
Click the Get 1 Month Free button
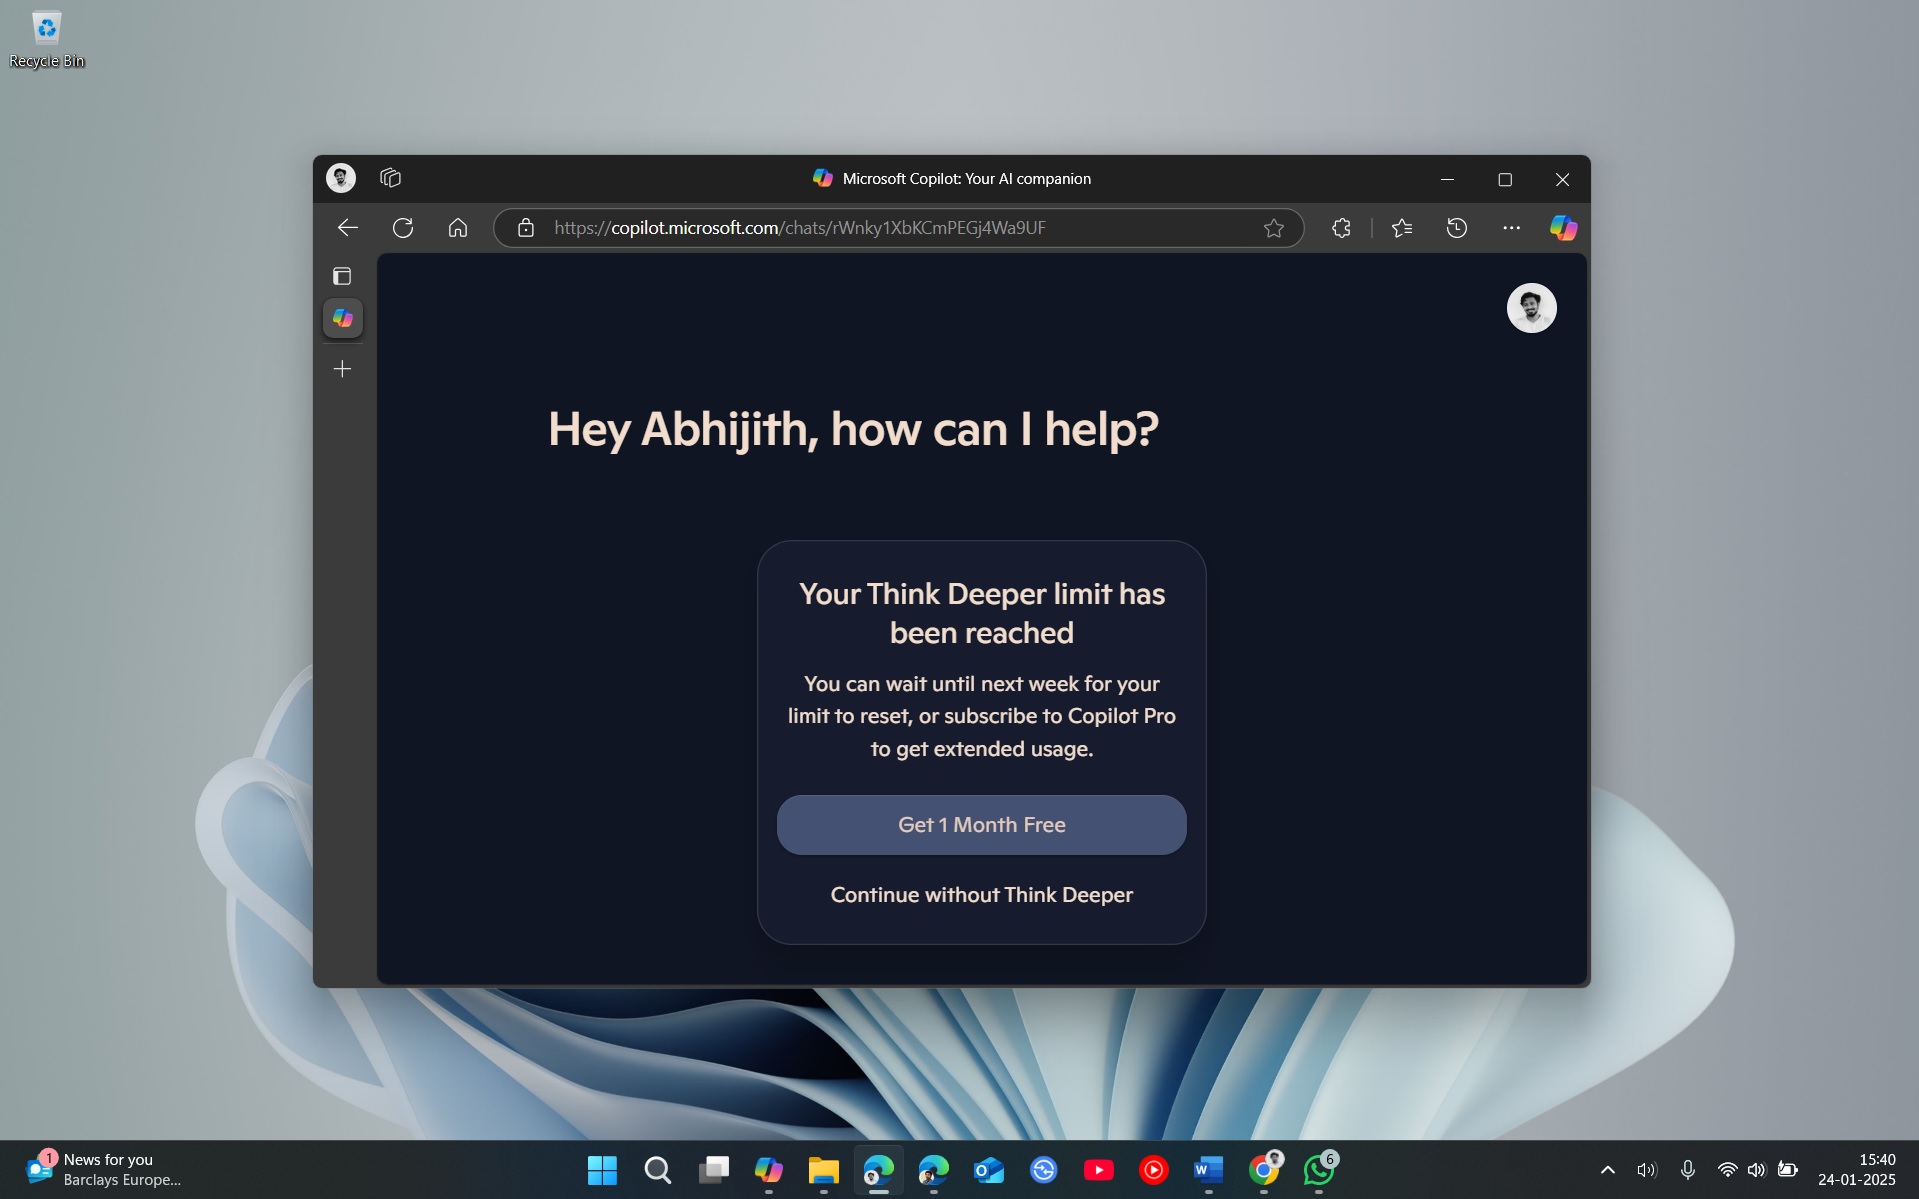[981, 825]
